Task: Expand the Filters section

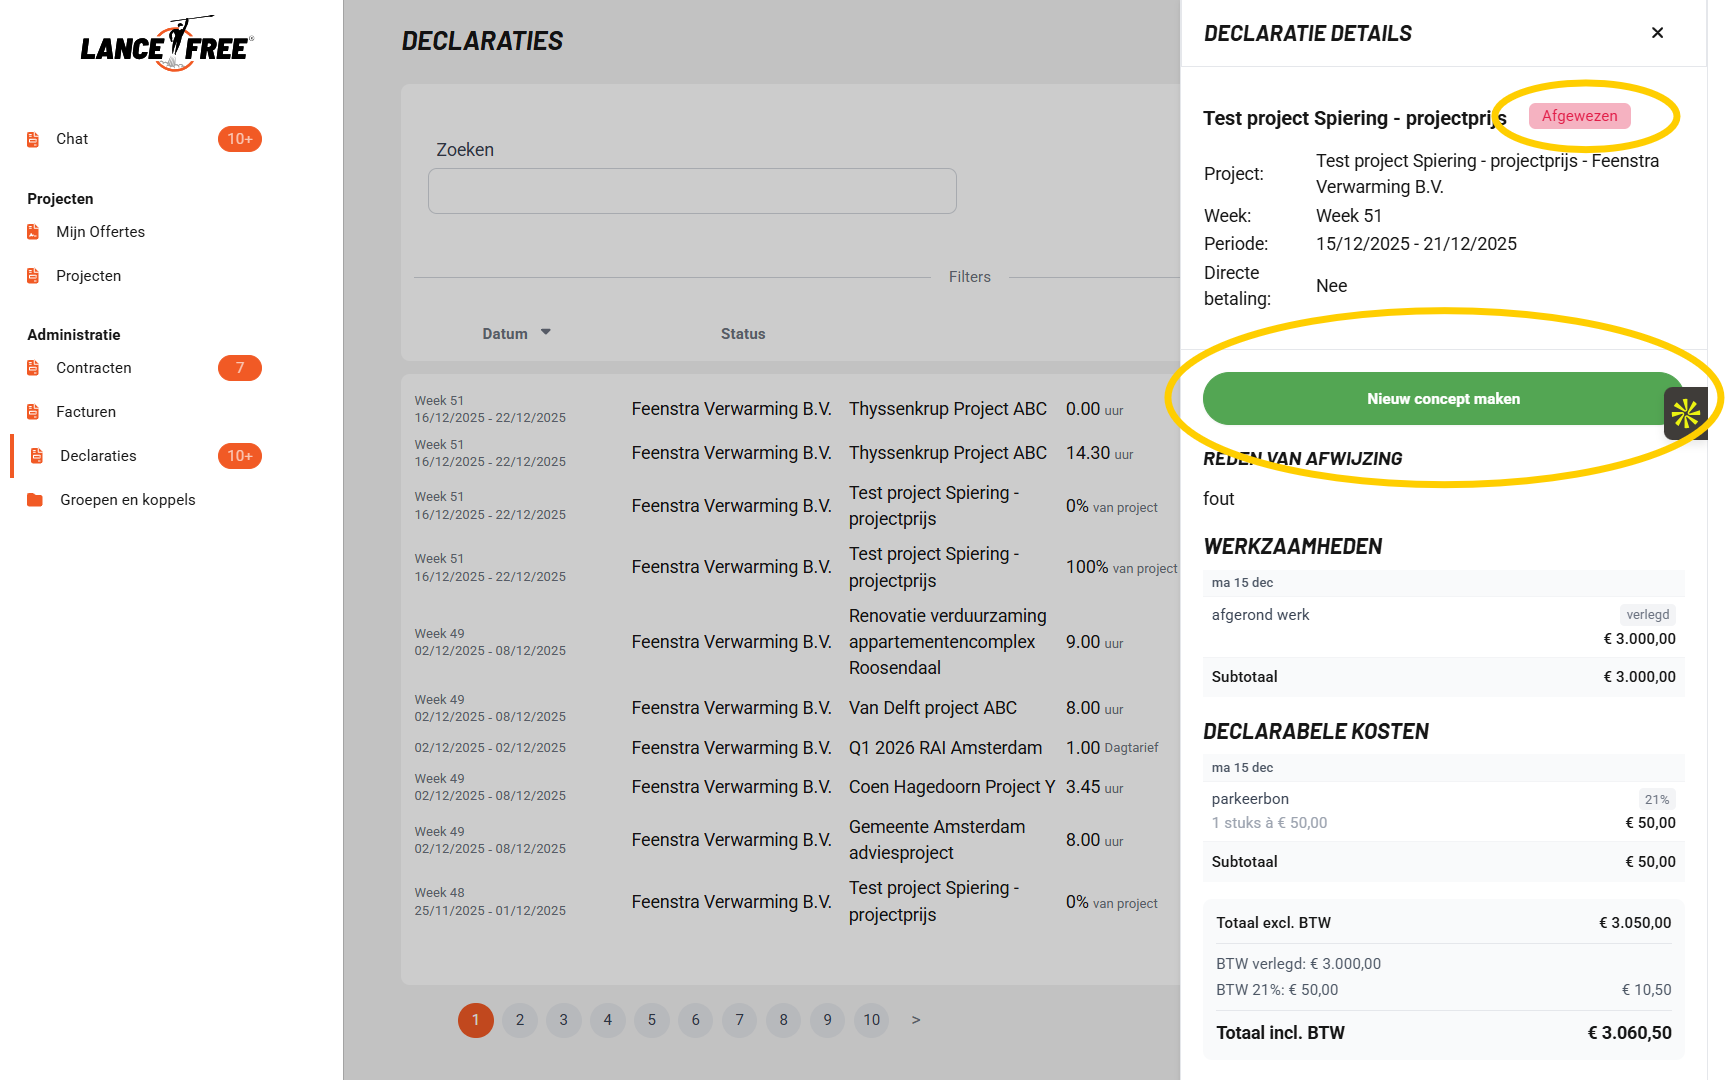Action: click(x=969, y=277)
